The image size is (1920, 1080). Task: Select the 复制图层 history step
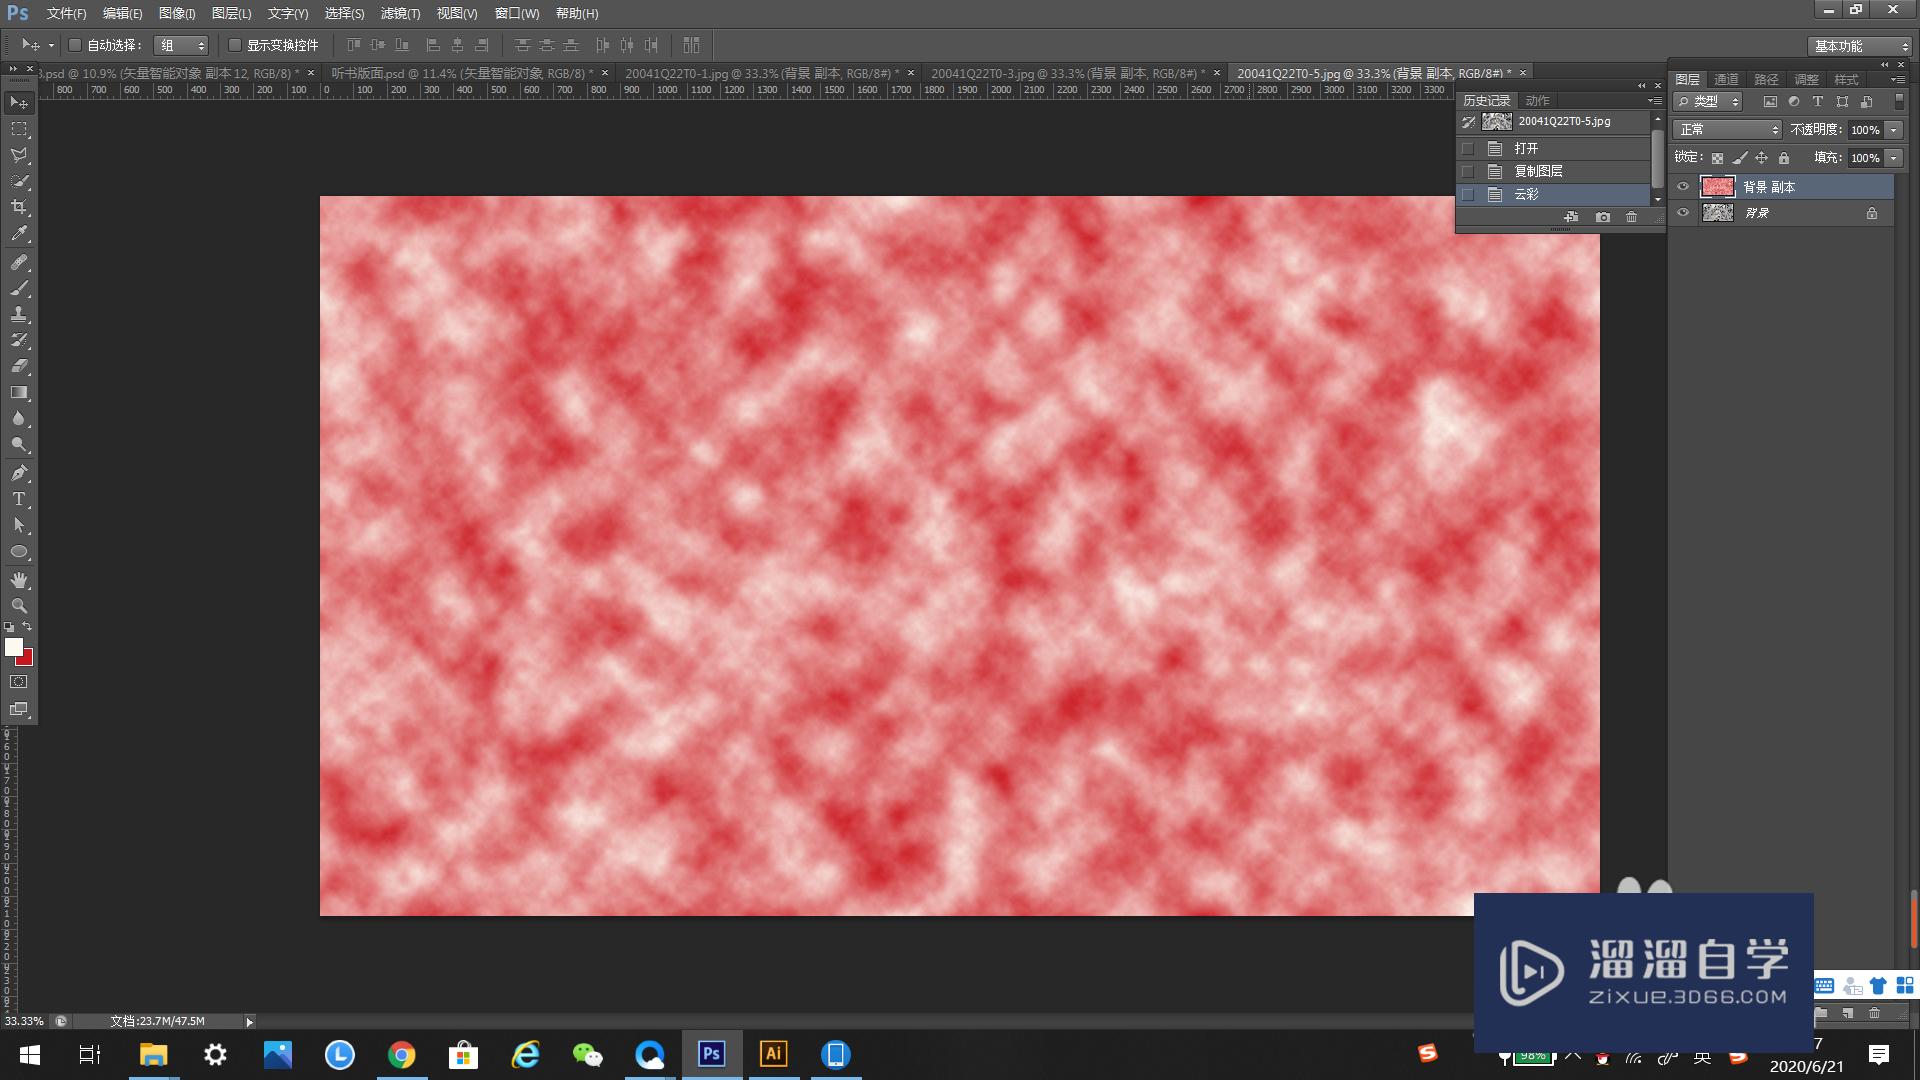(1538, 171)
